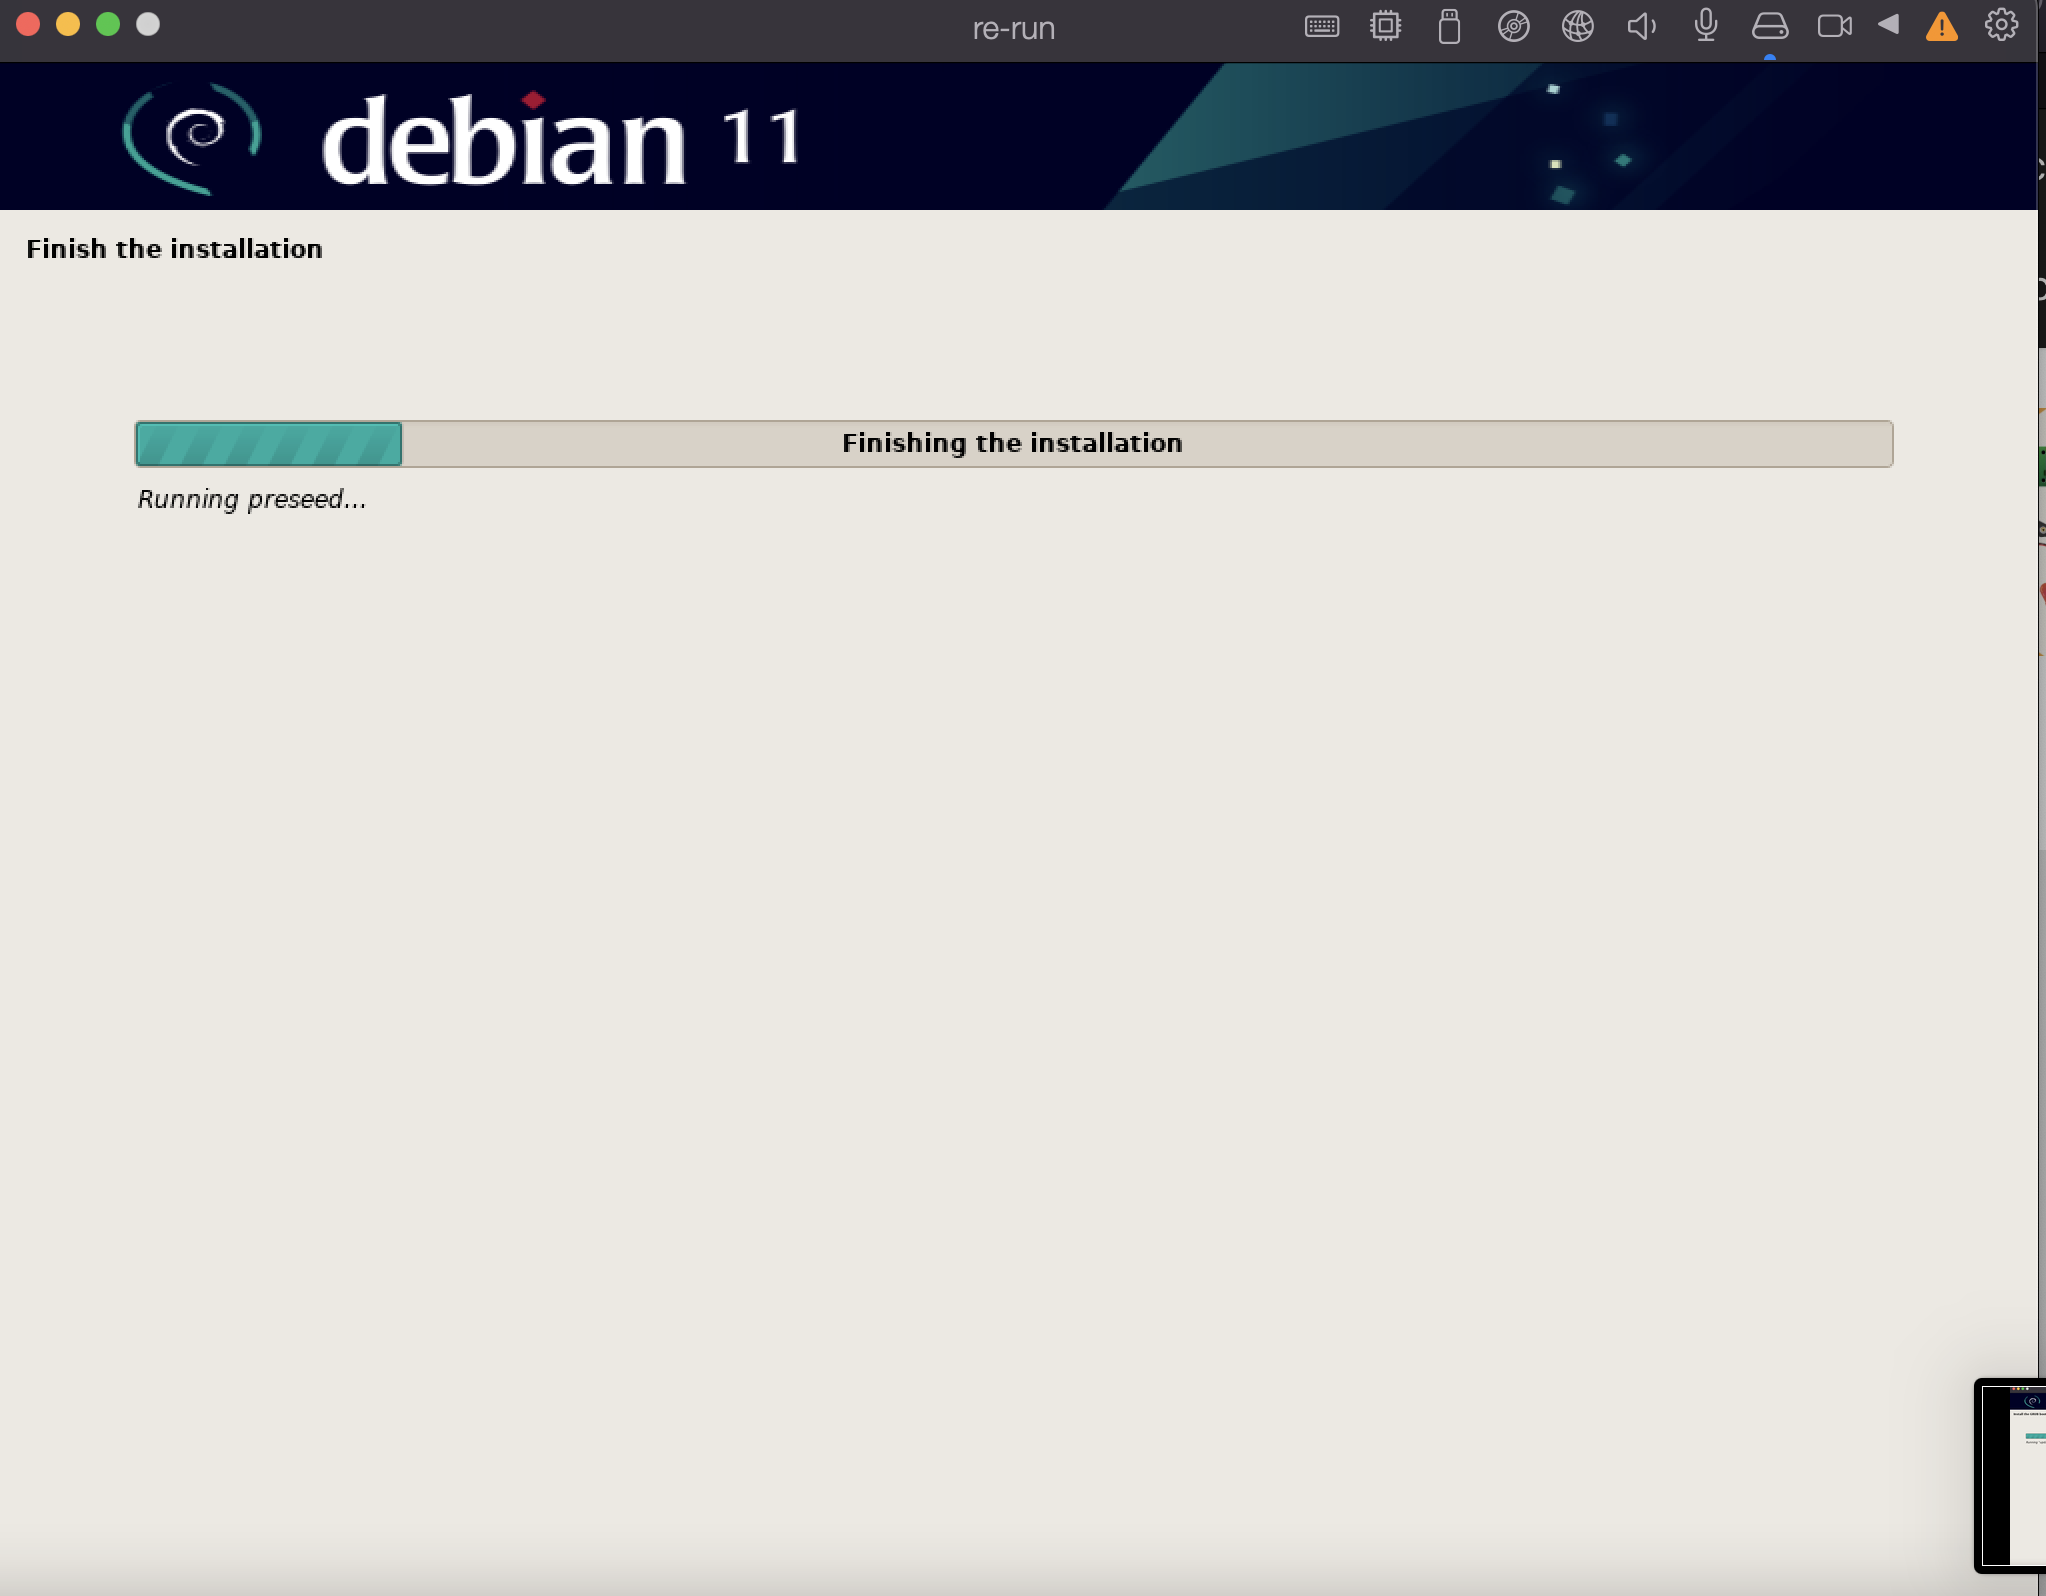This screenshot has width=2046, height=1596.
Task: Click the microphone icon
Action: pos(1706,26)
